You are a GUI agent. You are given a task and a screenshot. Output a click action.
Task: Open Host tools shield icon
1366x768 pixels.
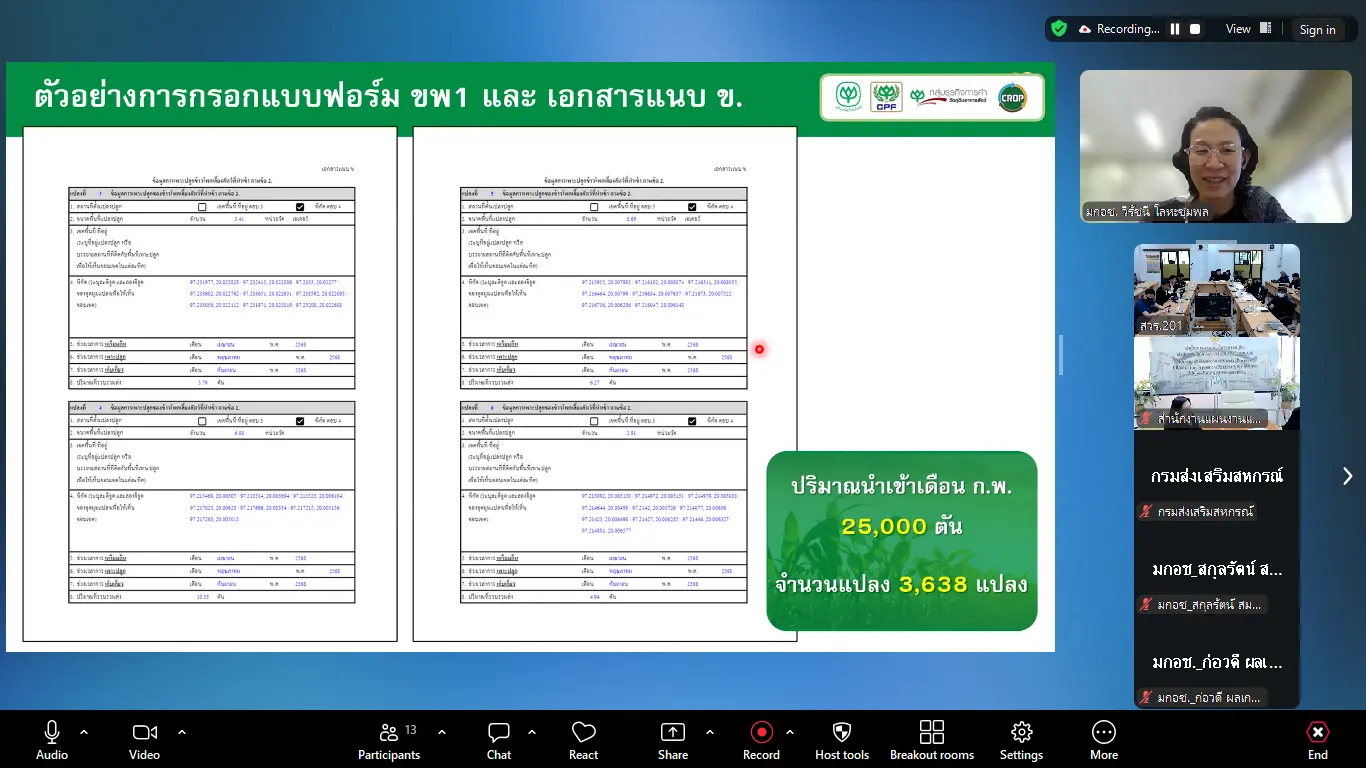[841, 740]
